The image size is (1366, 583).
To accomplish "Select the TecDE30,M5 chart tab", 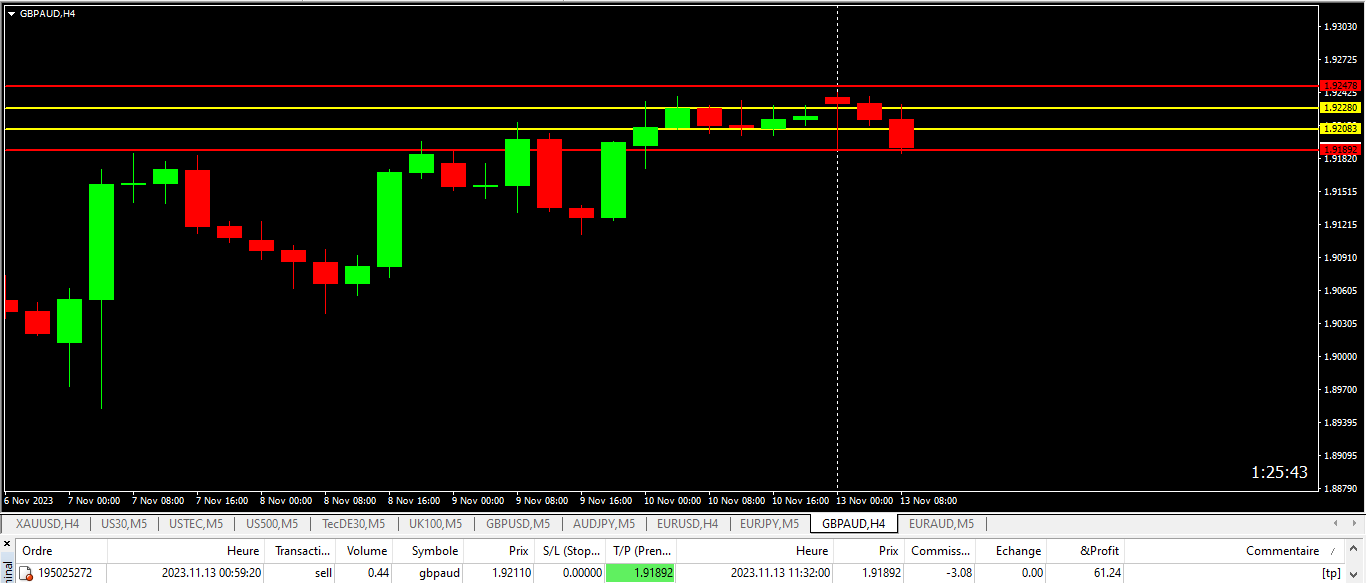I will [354, 523].
